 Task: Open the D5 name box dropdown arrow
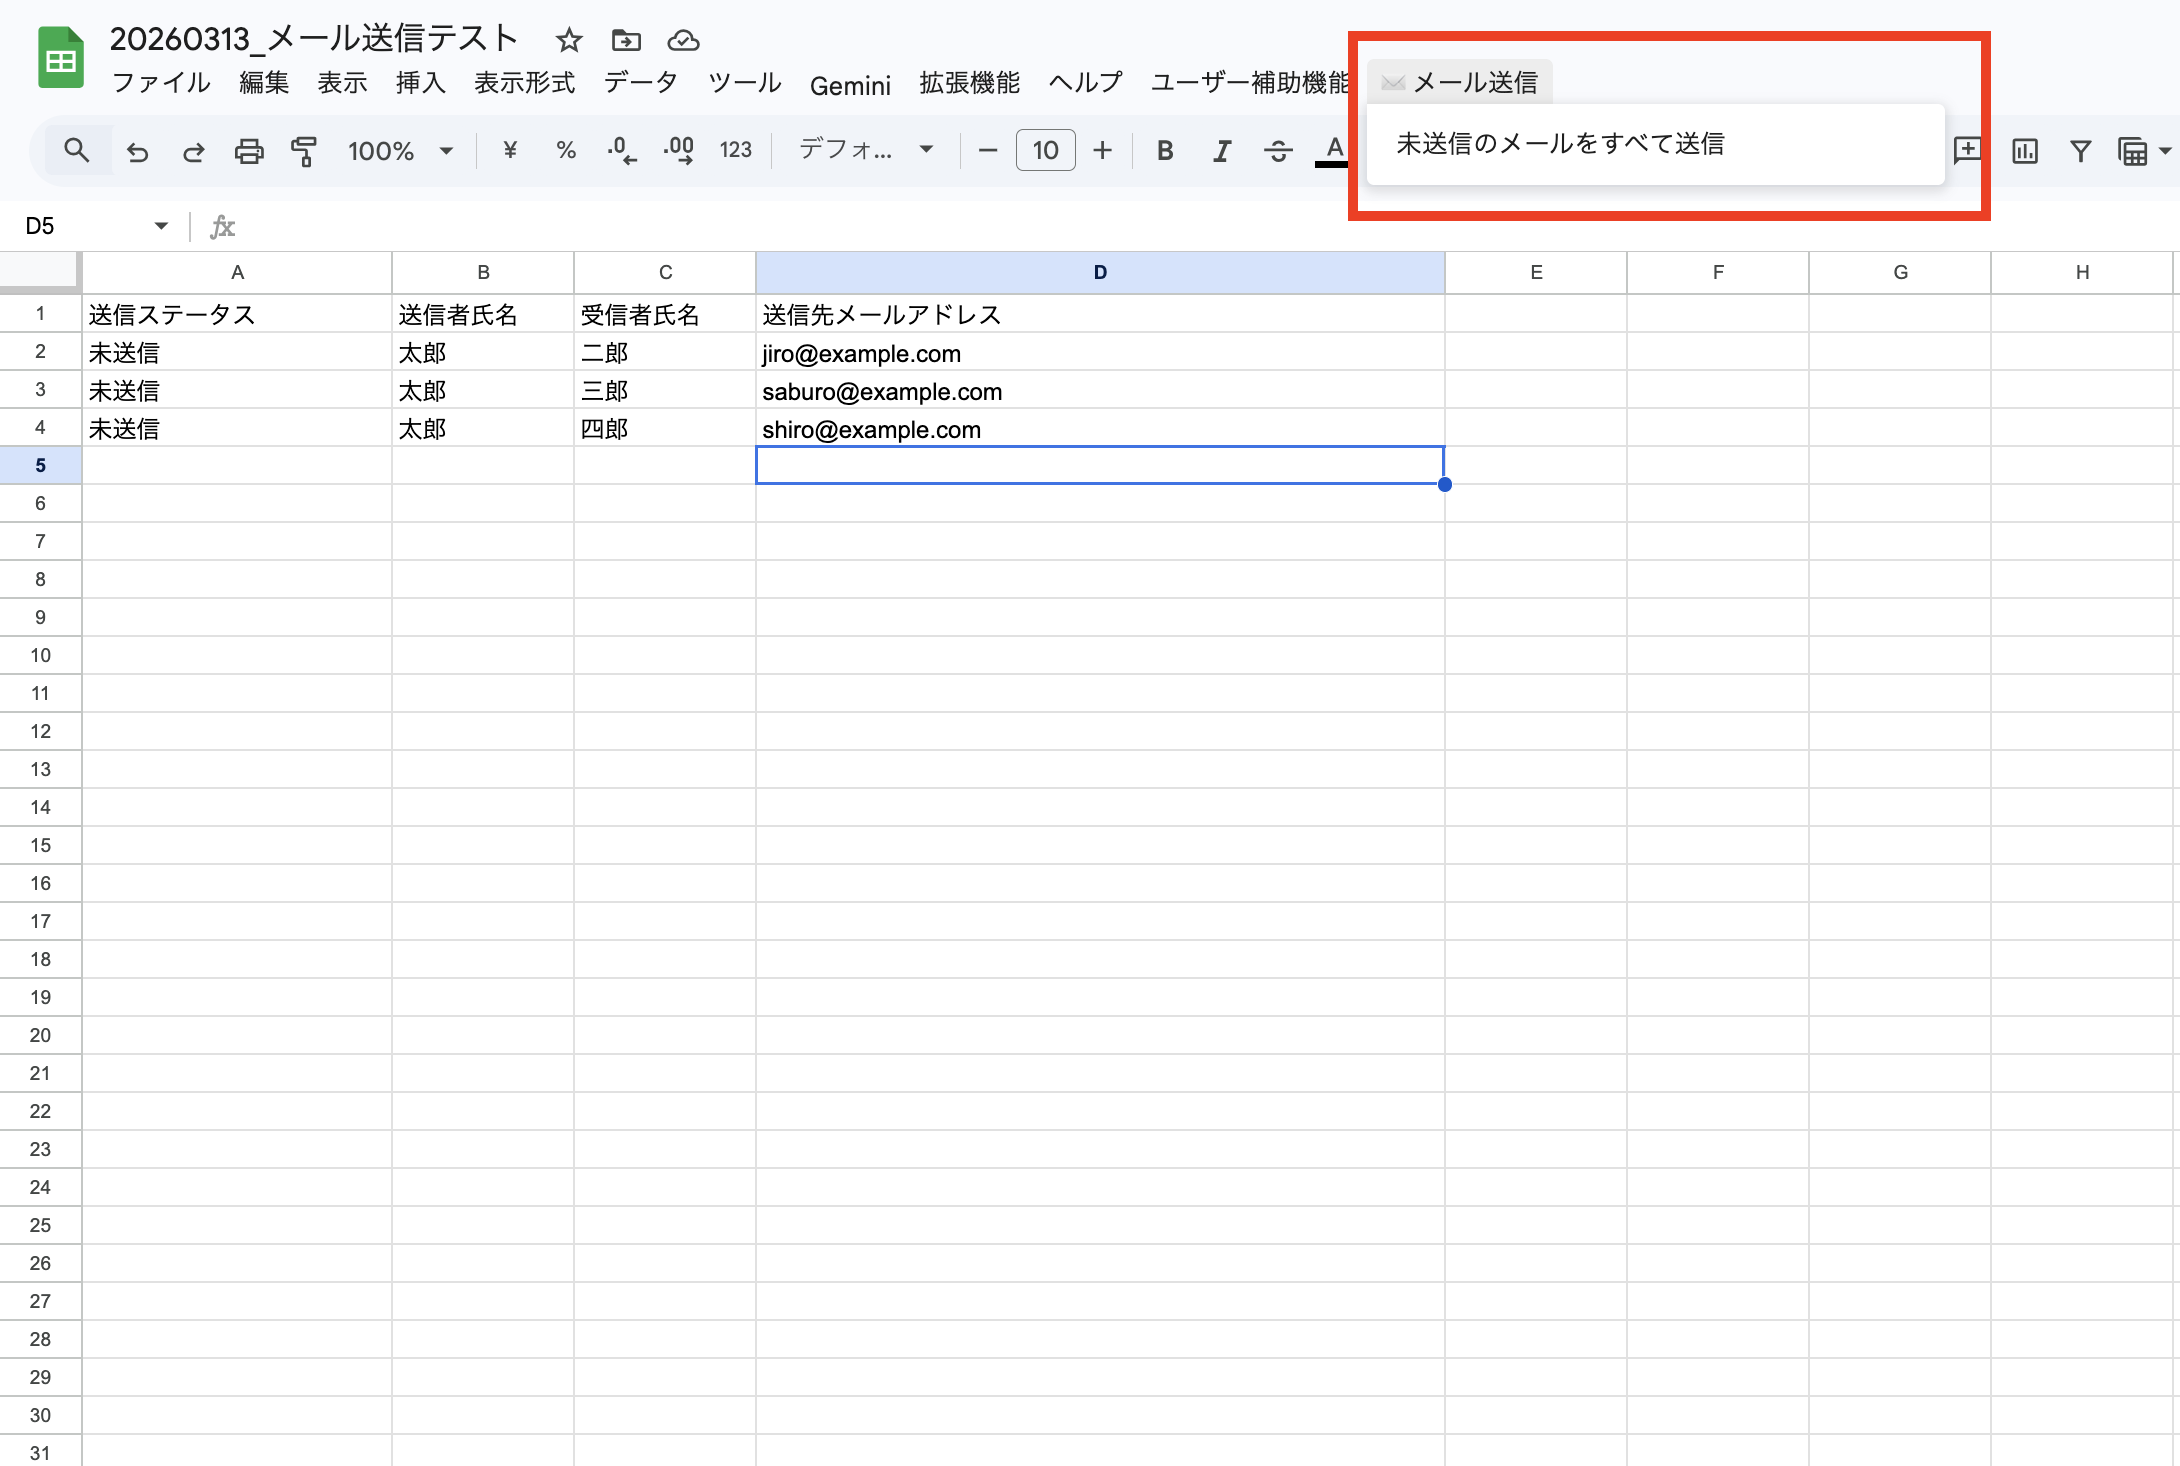pos(161,226)
